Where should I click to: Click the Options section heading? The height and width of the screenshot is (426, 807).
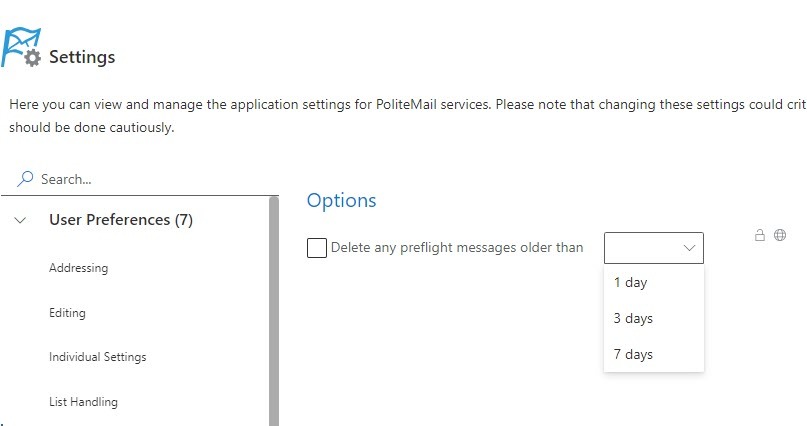point(341,200)
